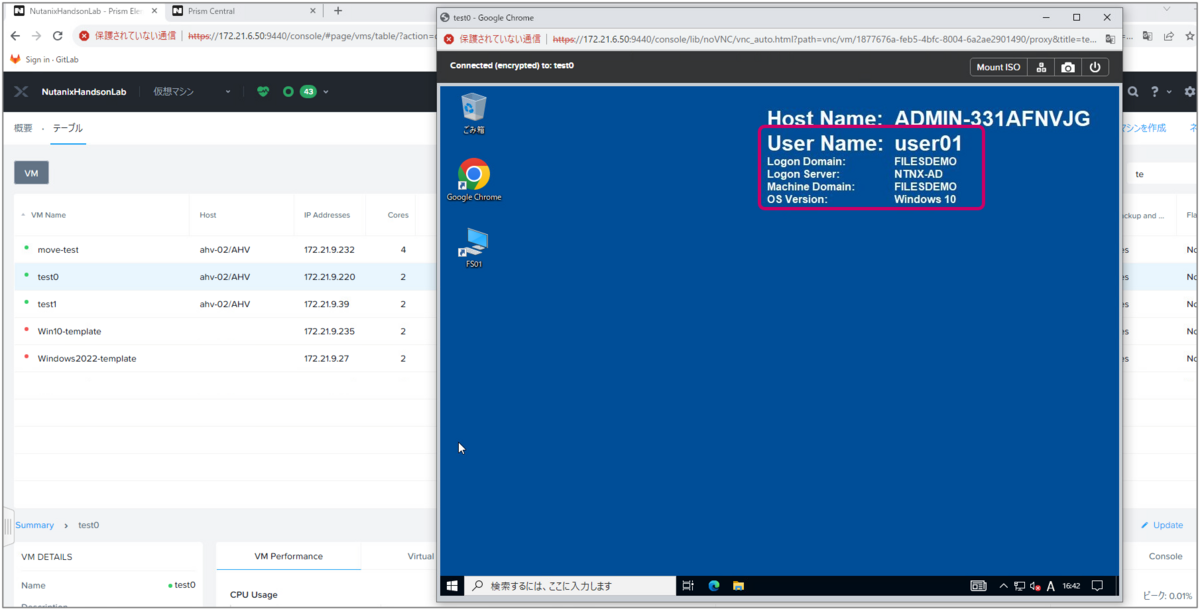
Task: Click the browser forward arrow
Action: tap(37, 35)
